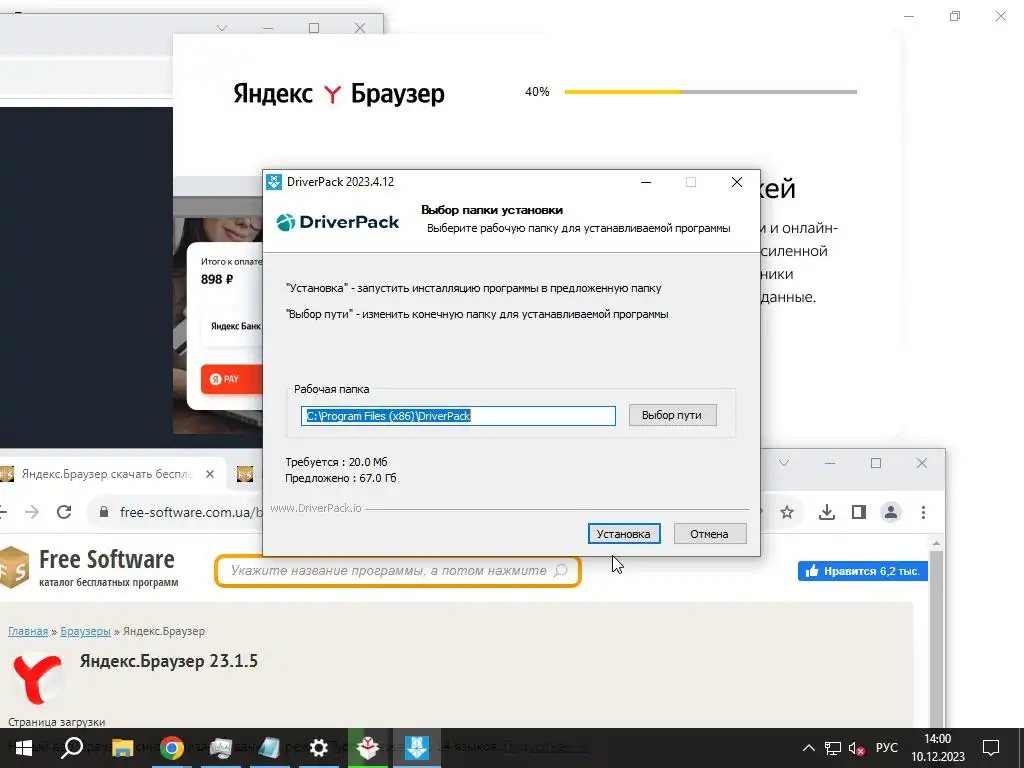Click the www.DriverPack.io text
1024x768 pixels.
tap(316, 508)
